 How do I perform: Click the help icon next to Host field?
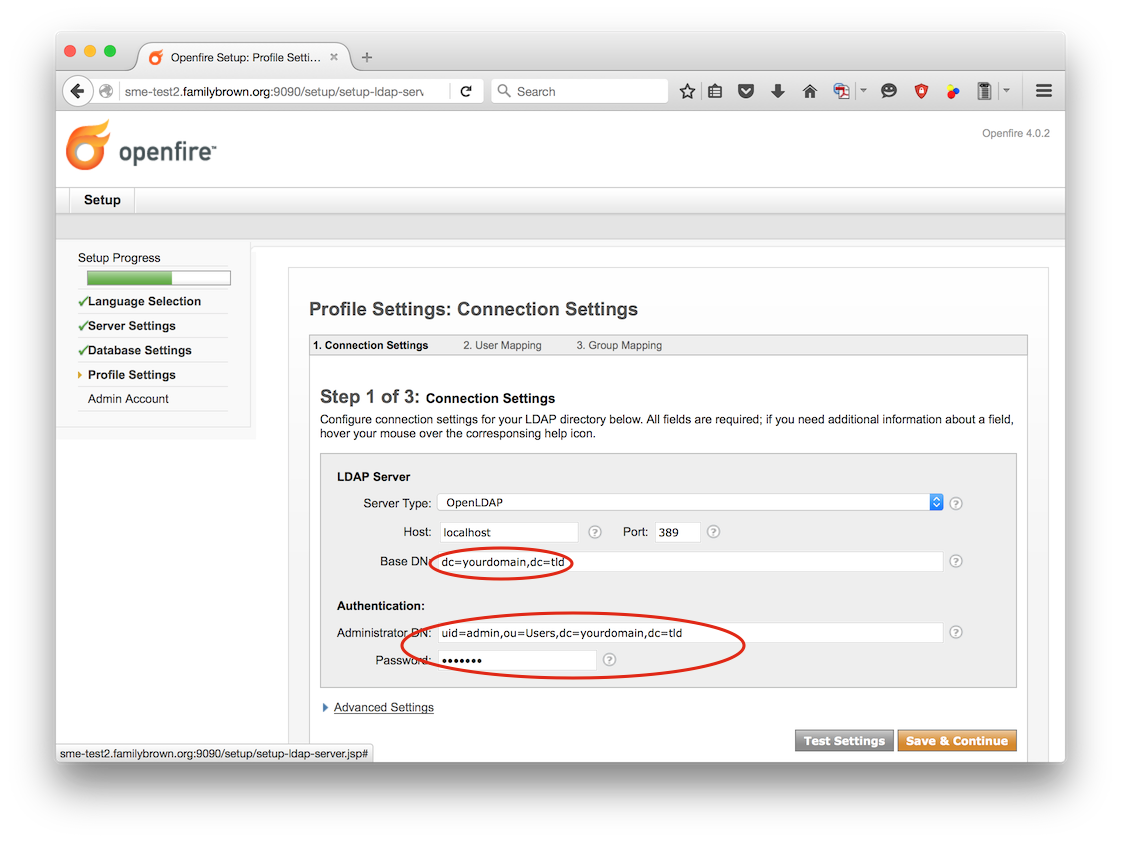click(x=595, y=532)
